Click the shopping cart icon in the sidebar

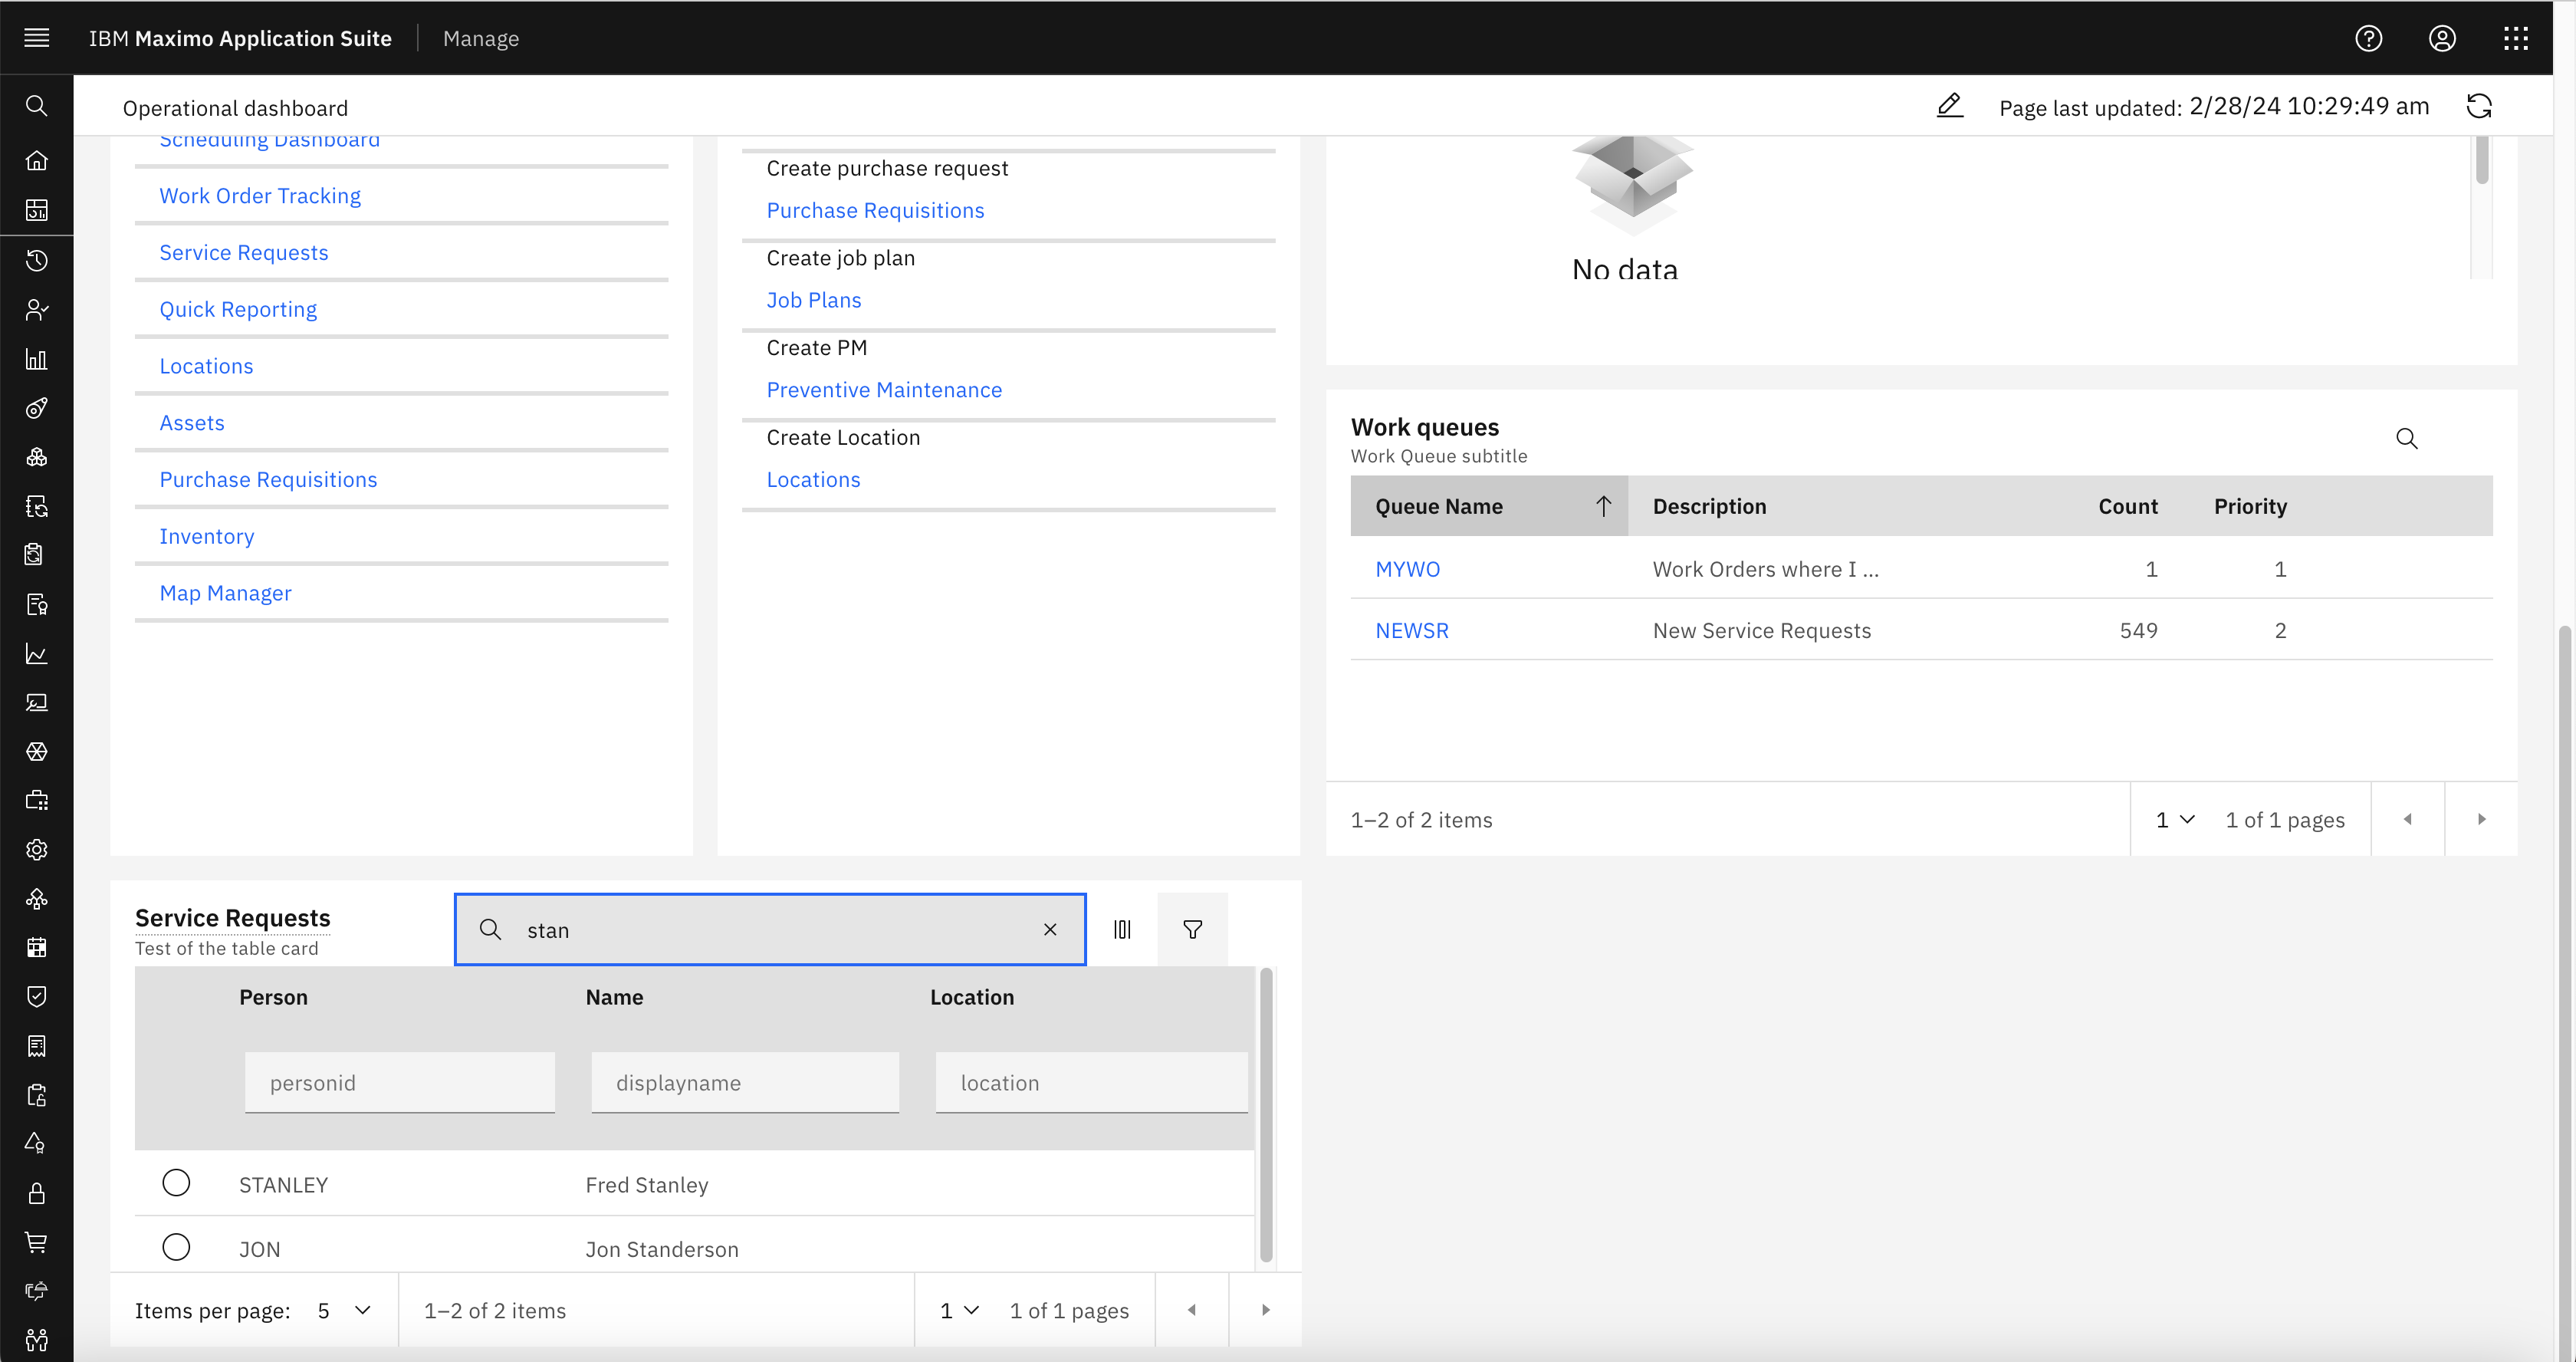[x=37, y=1242]
